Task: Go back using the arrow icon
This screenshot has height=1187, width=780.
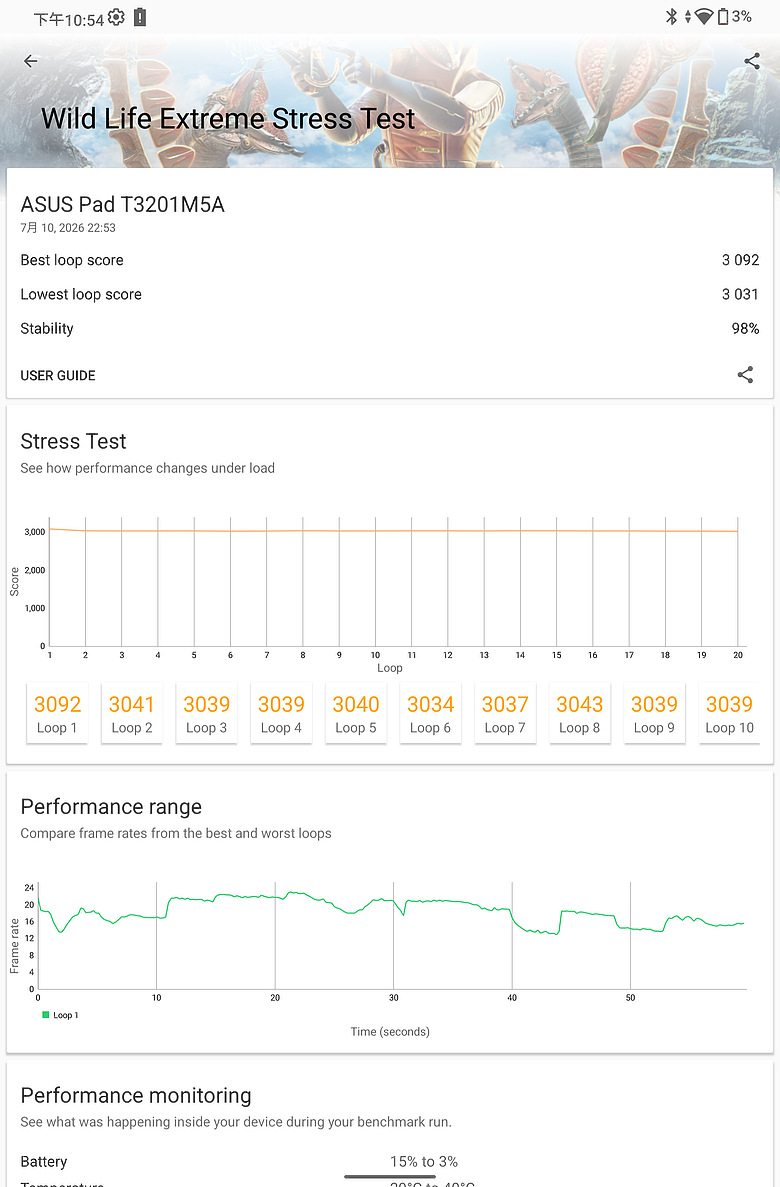Action: [x=30, y=61]
